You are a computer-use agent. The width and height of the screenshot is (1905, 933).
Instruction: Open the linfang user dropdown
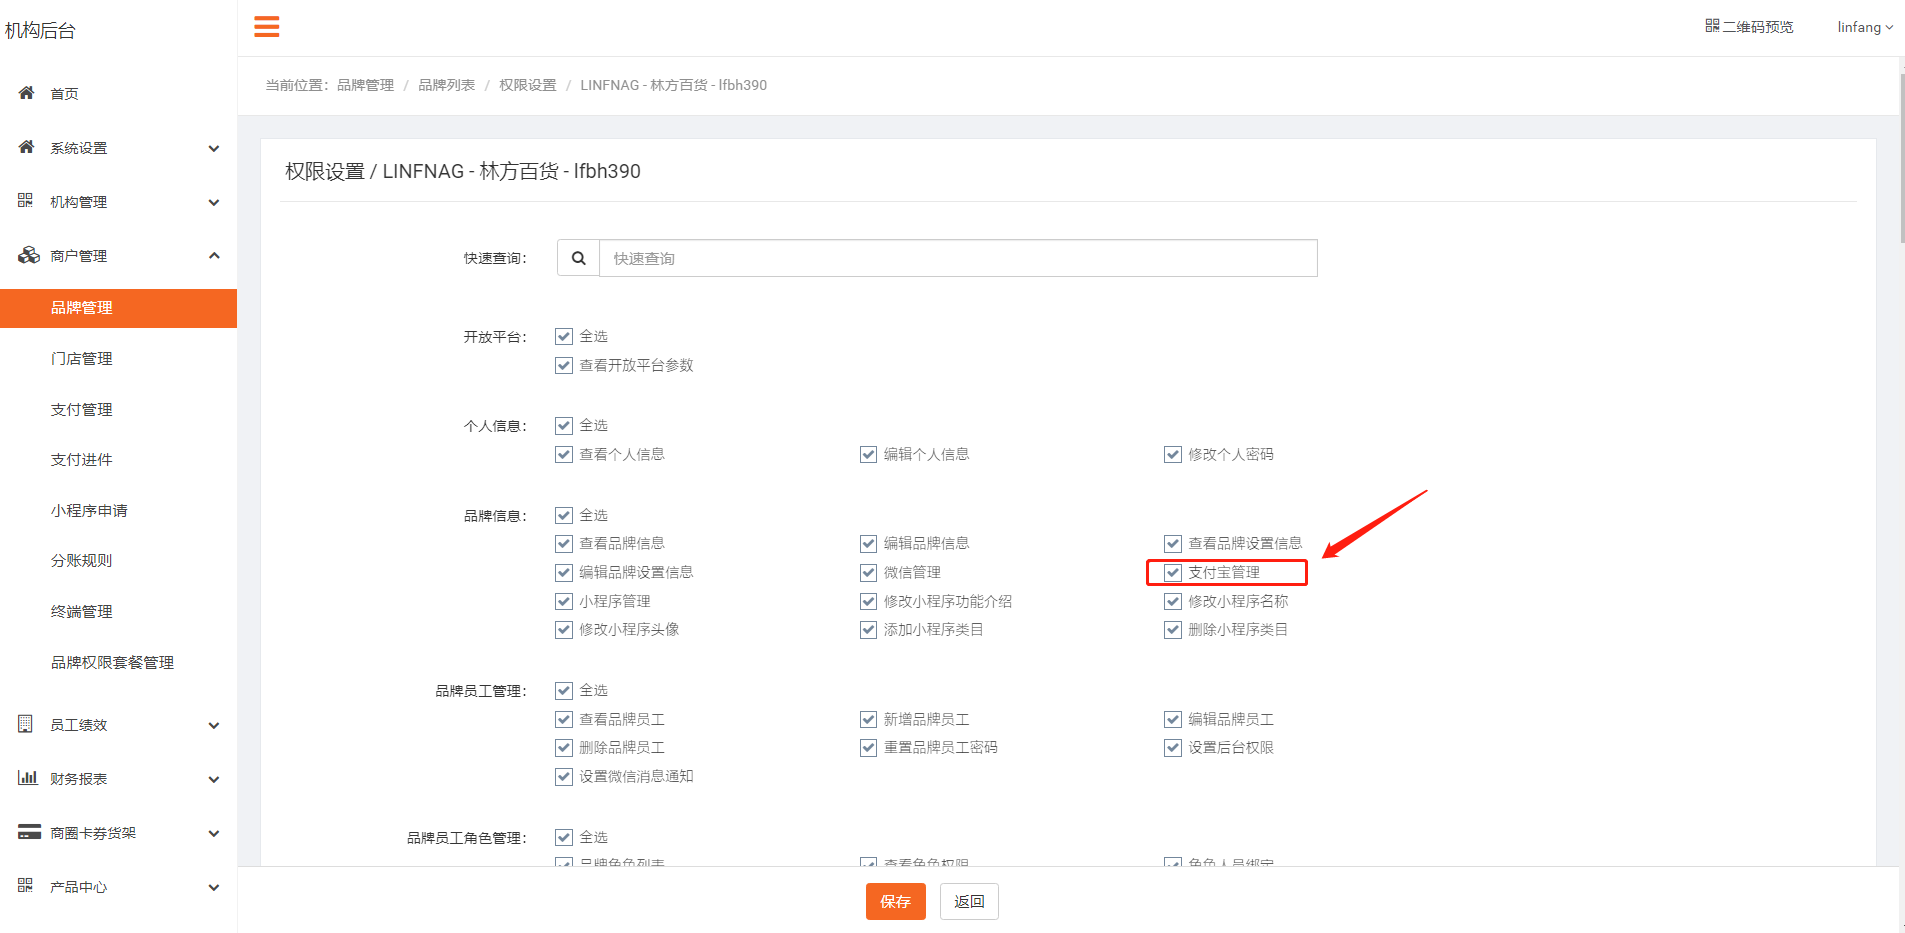pyautogui.click(x=1865, y=27)
